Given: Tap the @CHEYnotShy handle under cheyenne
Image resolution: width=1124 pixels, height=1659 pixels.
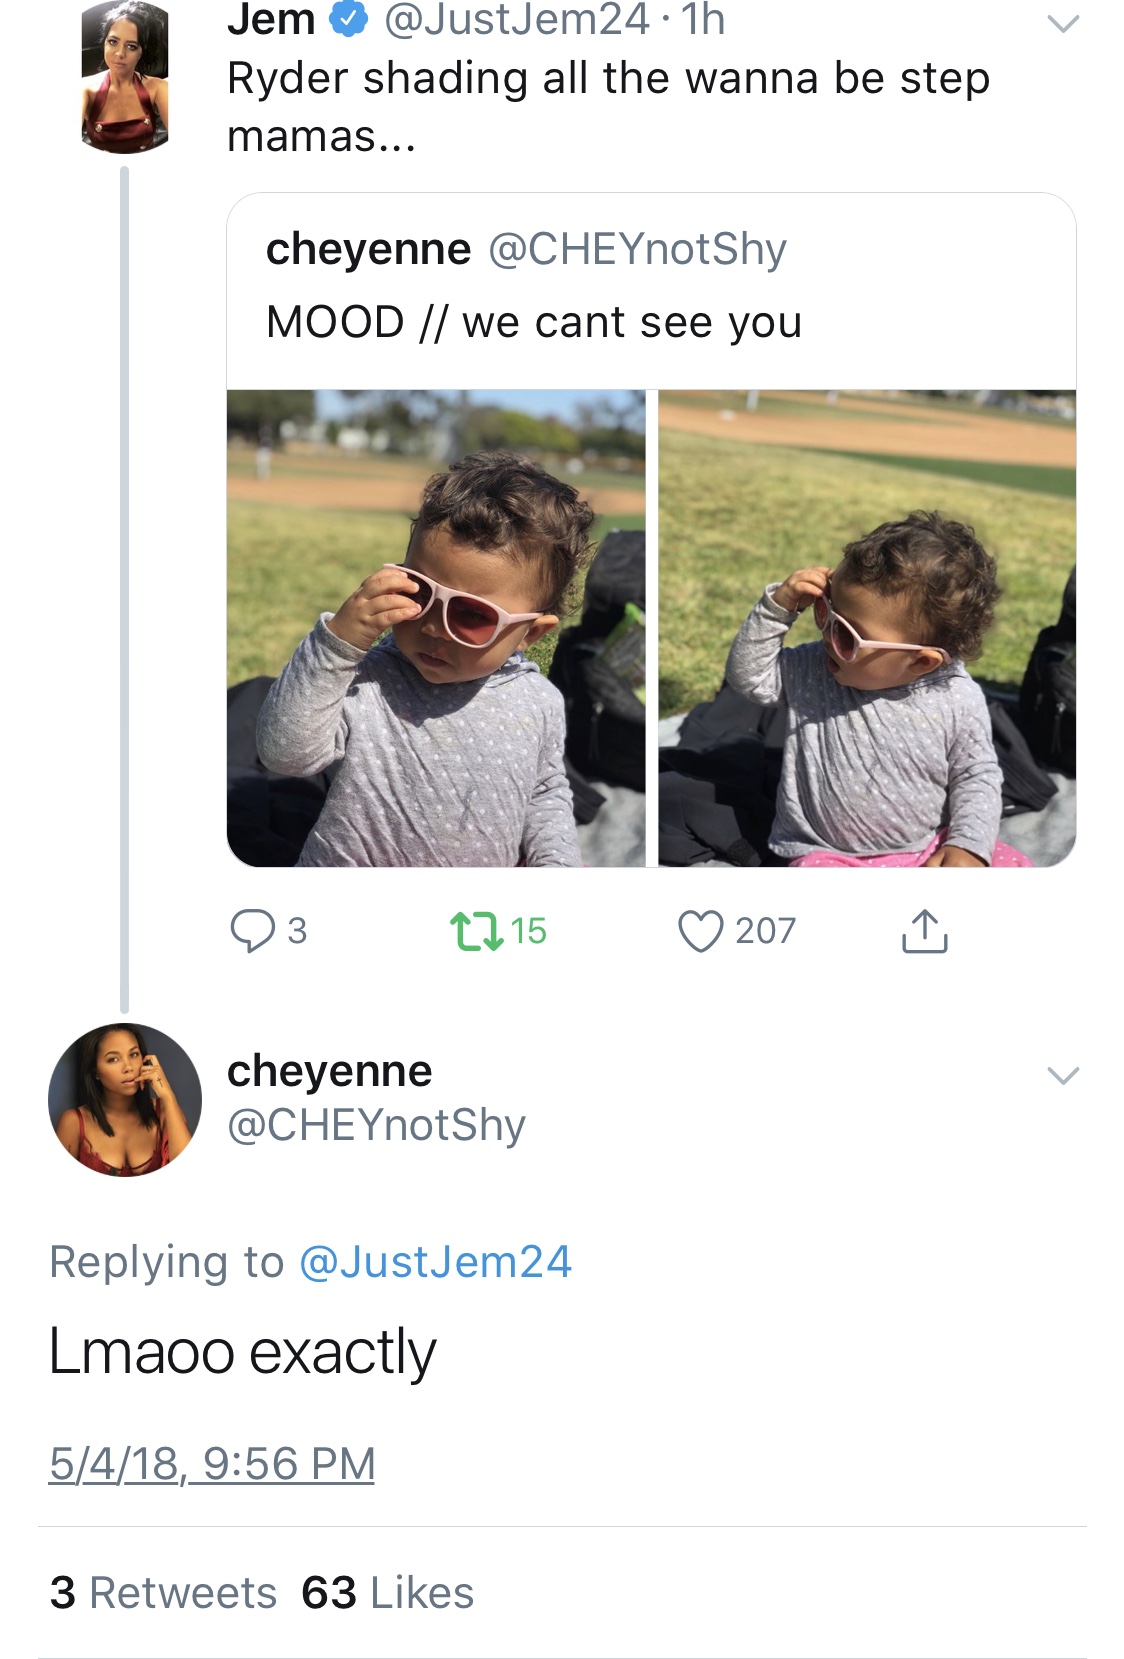Looking at the screenshot, I should [x=376, y=1125].
